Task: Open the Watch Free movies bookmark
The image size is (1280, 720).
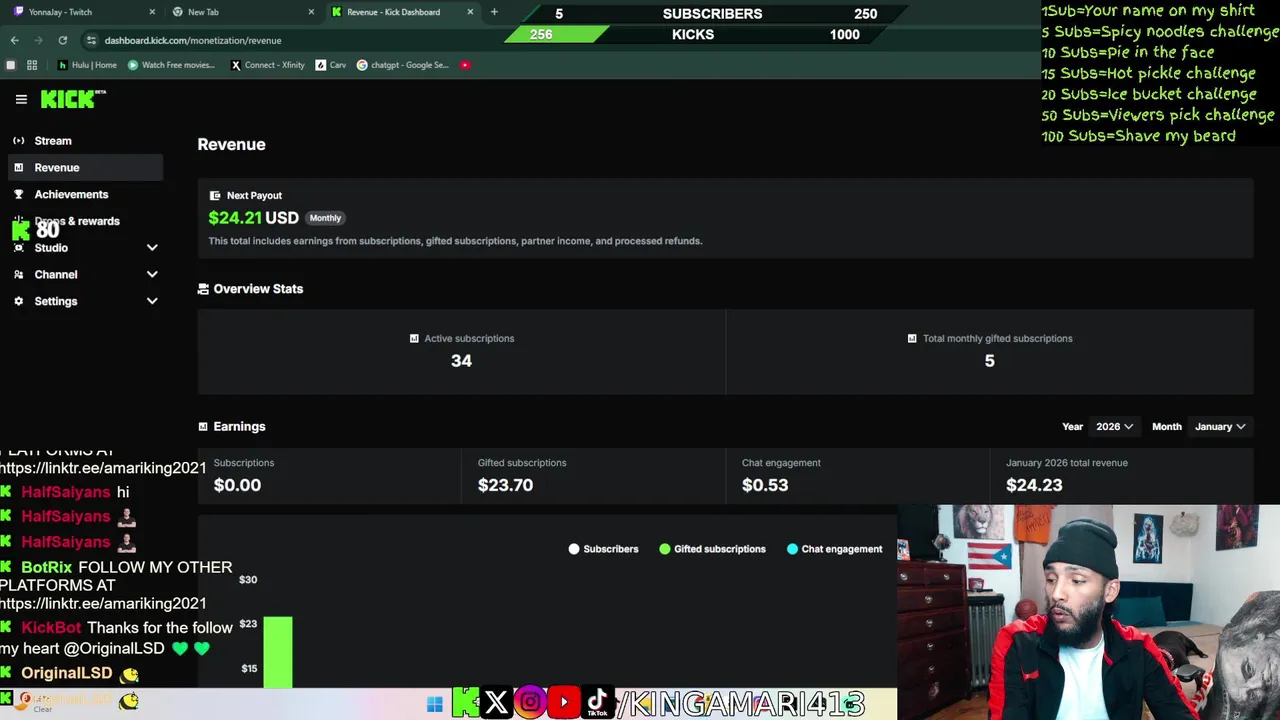Action: click(x=171, y=65)
